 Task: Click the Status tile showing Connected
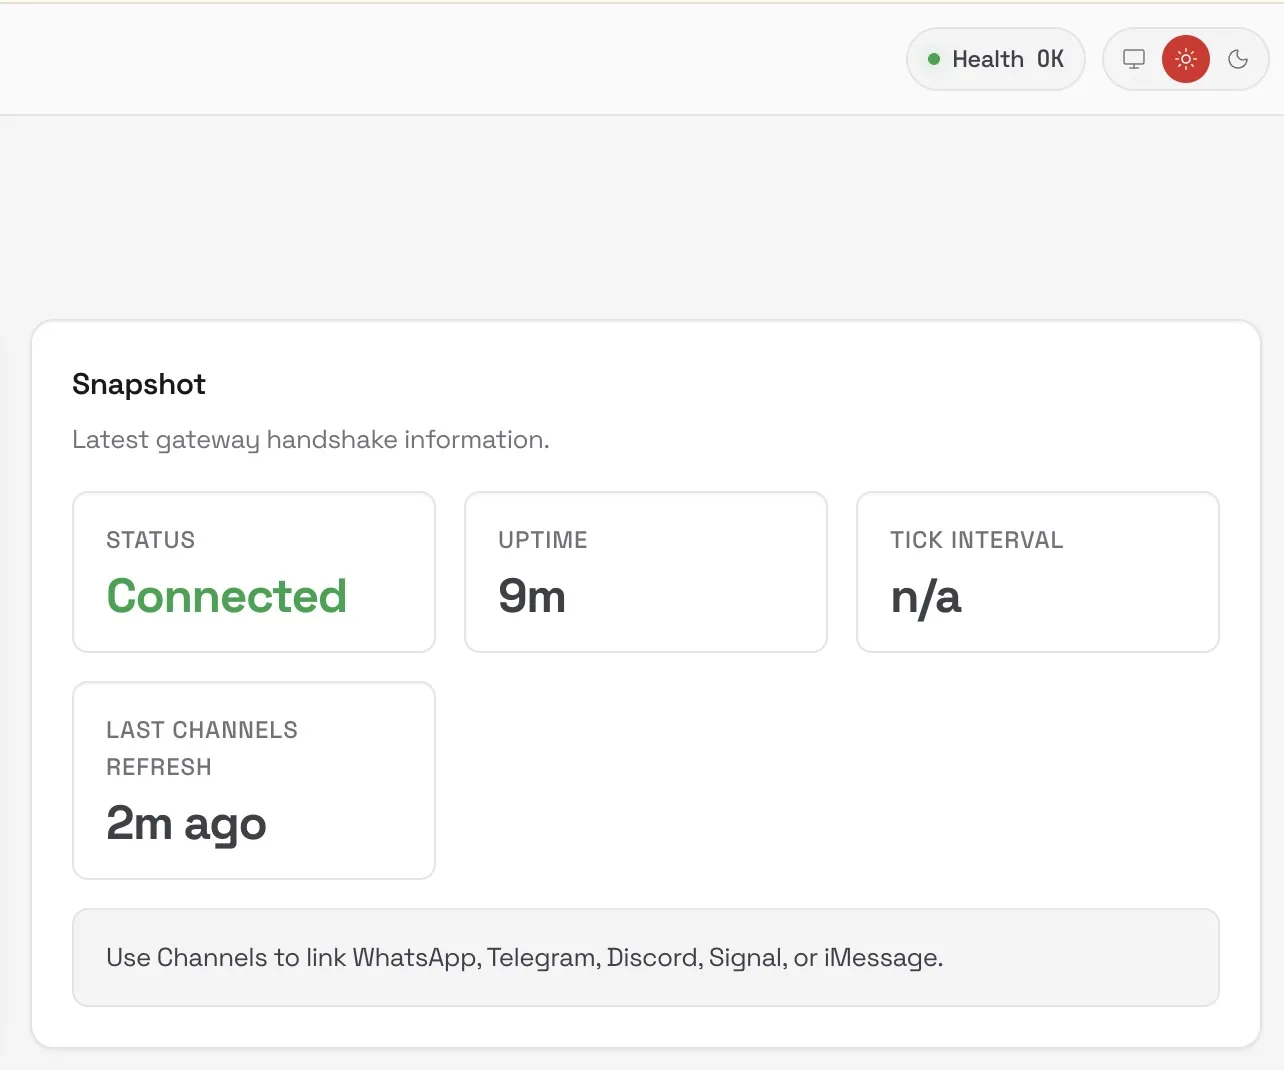click(x=253, y=572)
